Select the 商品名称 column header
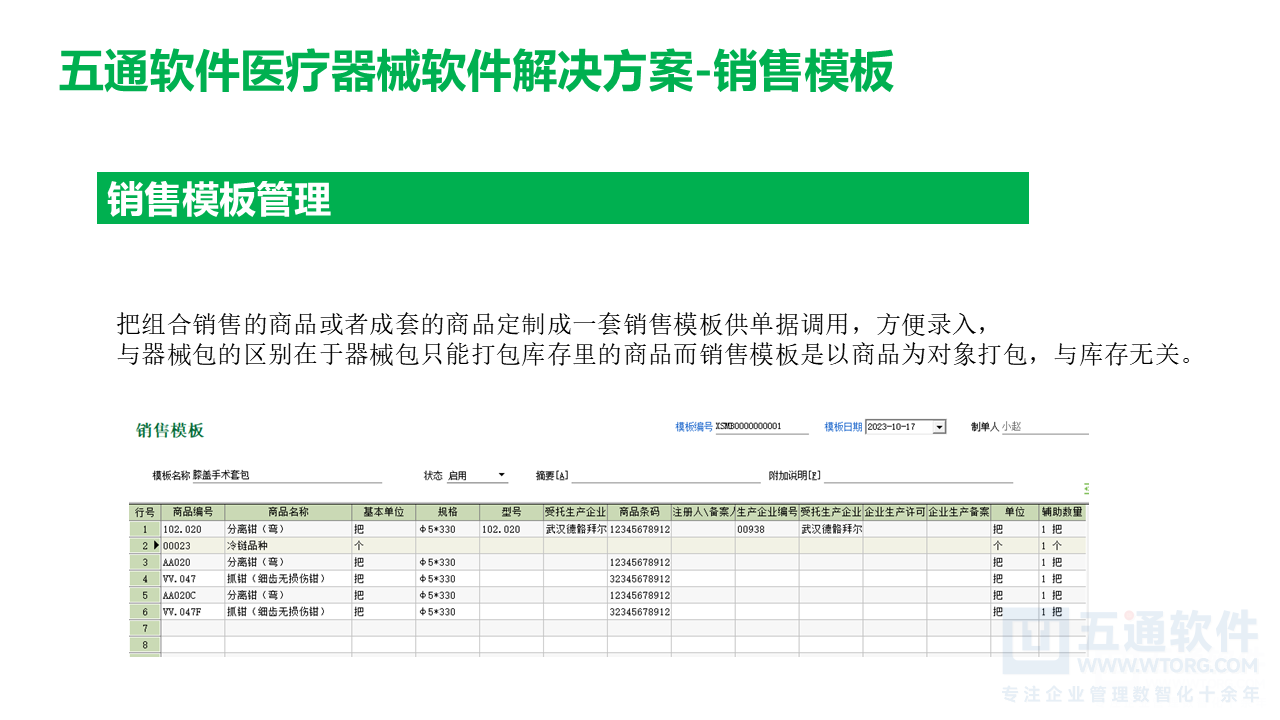The height and width of the screenshot is (720, 1280). coord(287,512)
